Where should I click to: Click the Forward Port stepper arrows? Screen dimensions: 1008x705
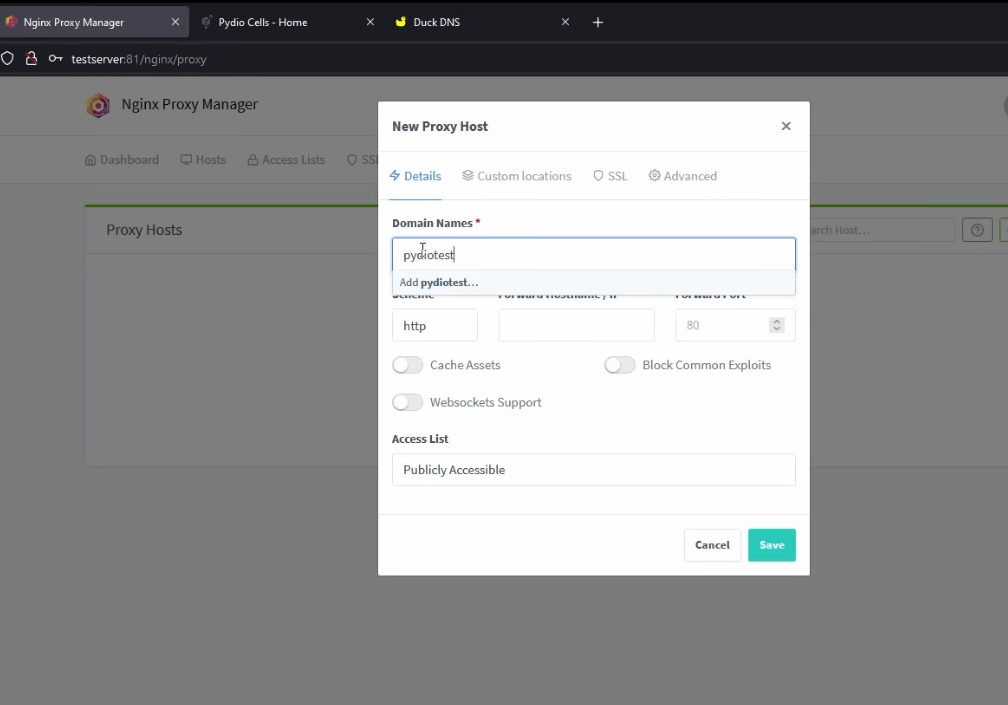click(776, 325)
